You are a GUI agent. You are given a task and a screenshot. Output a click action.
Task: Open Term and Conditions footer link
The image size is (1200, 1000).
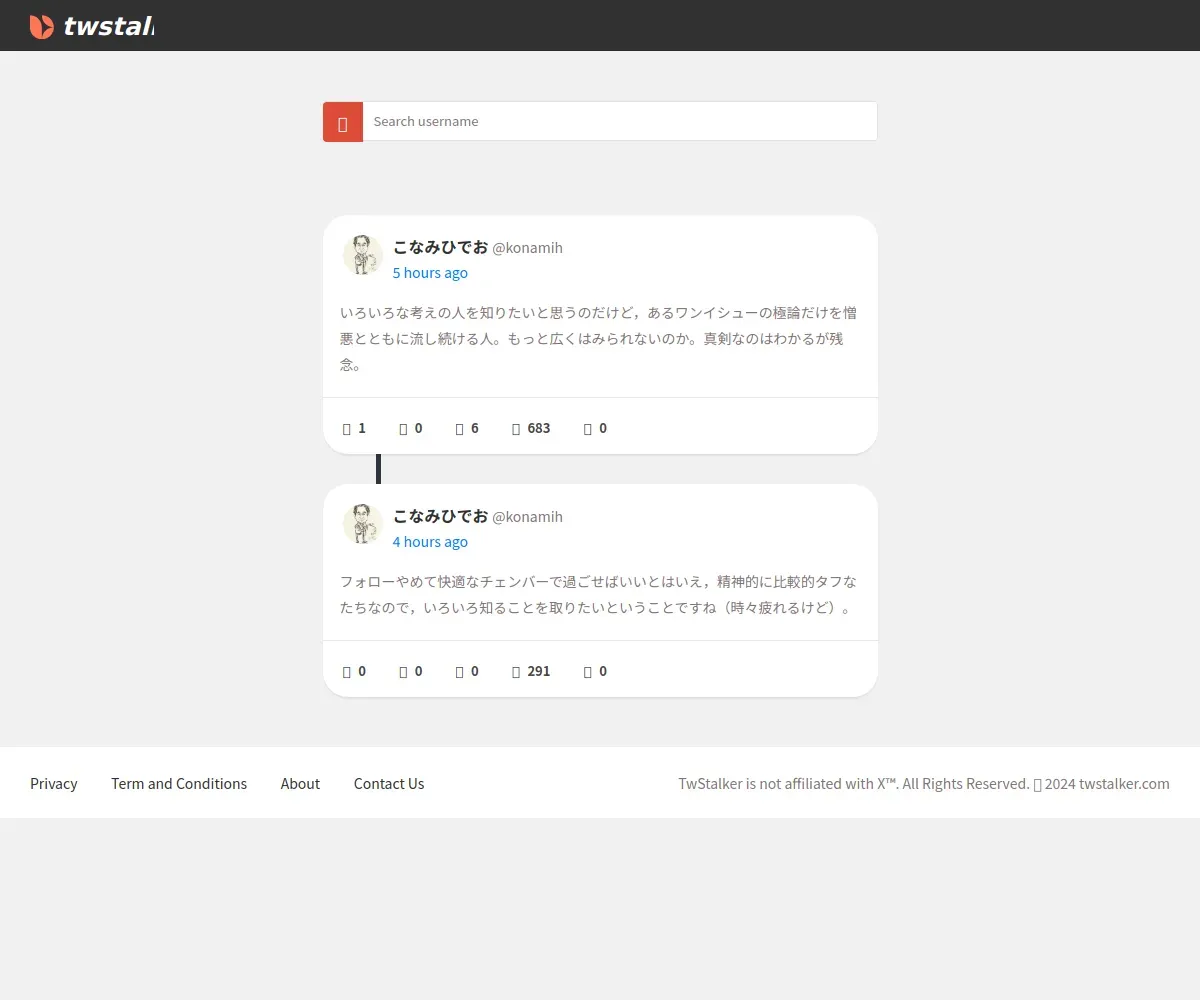tap(179, 784)
